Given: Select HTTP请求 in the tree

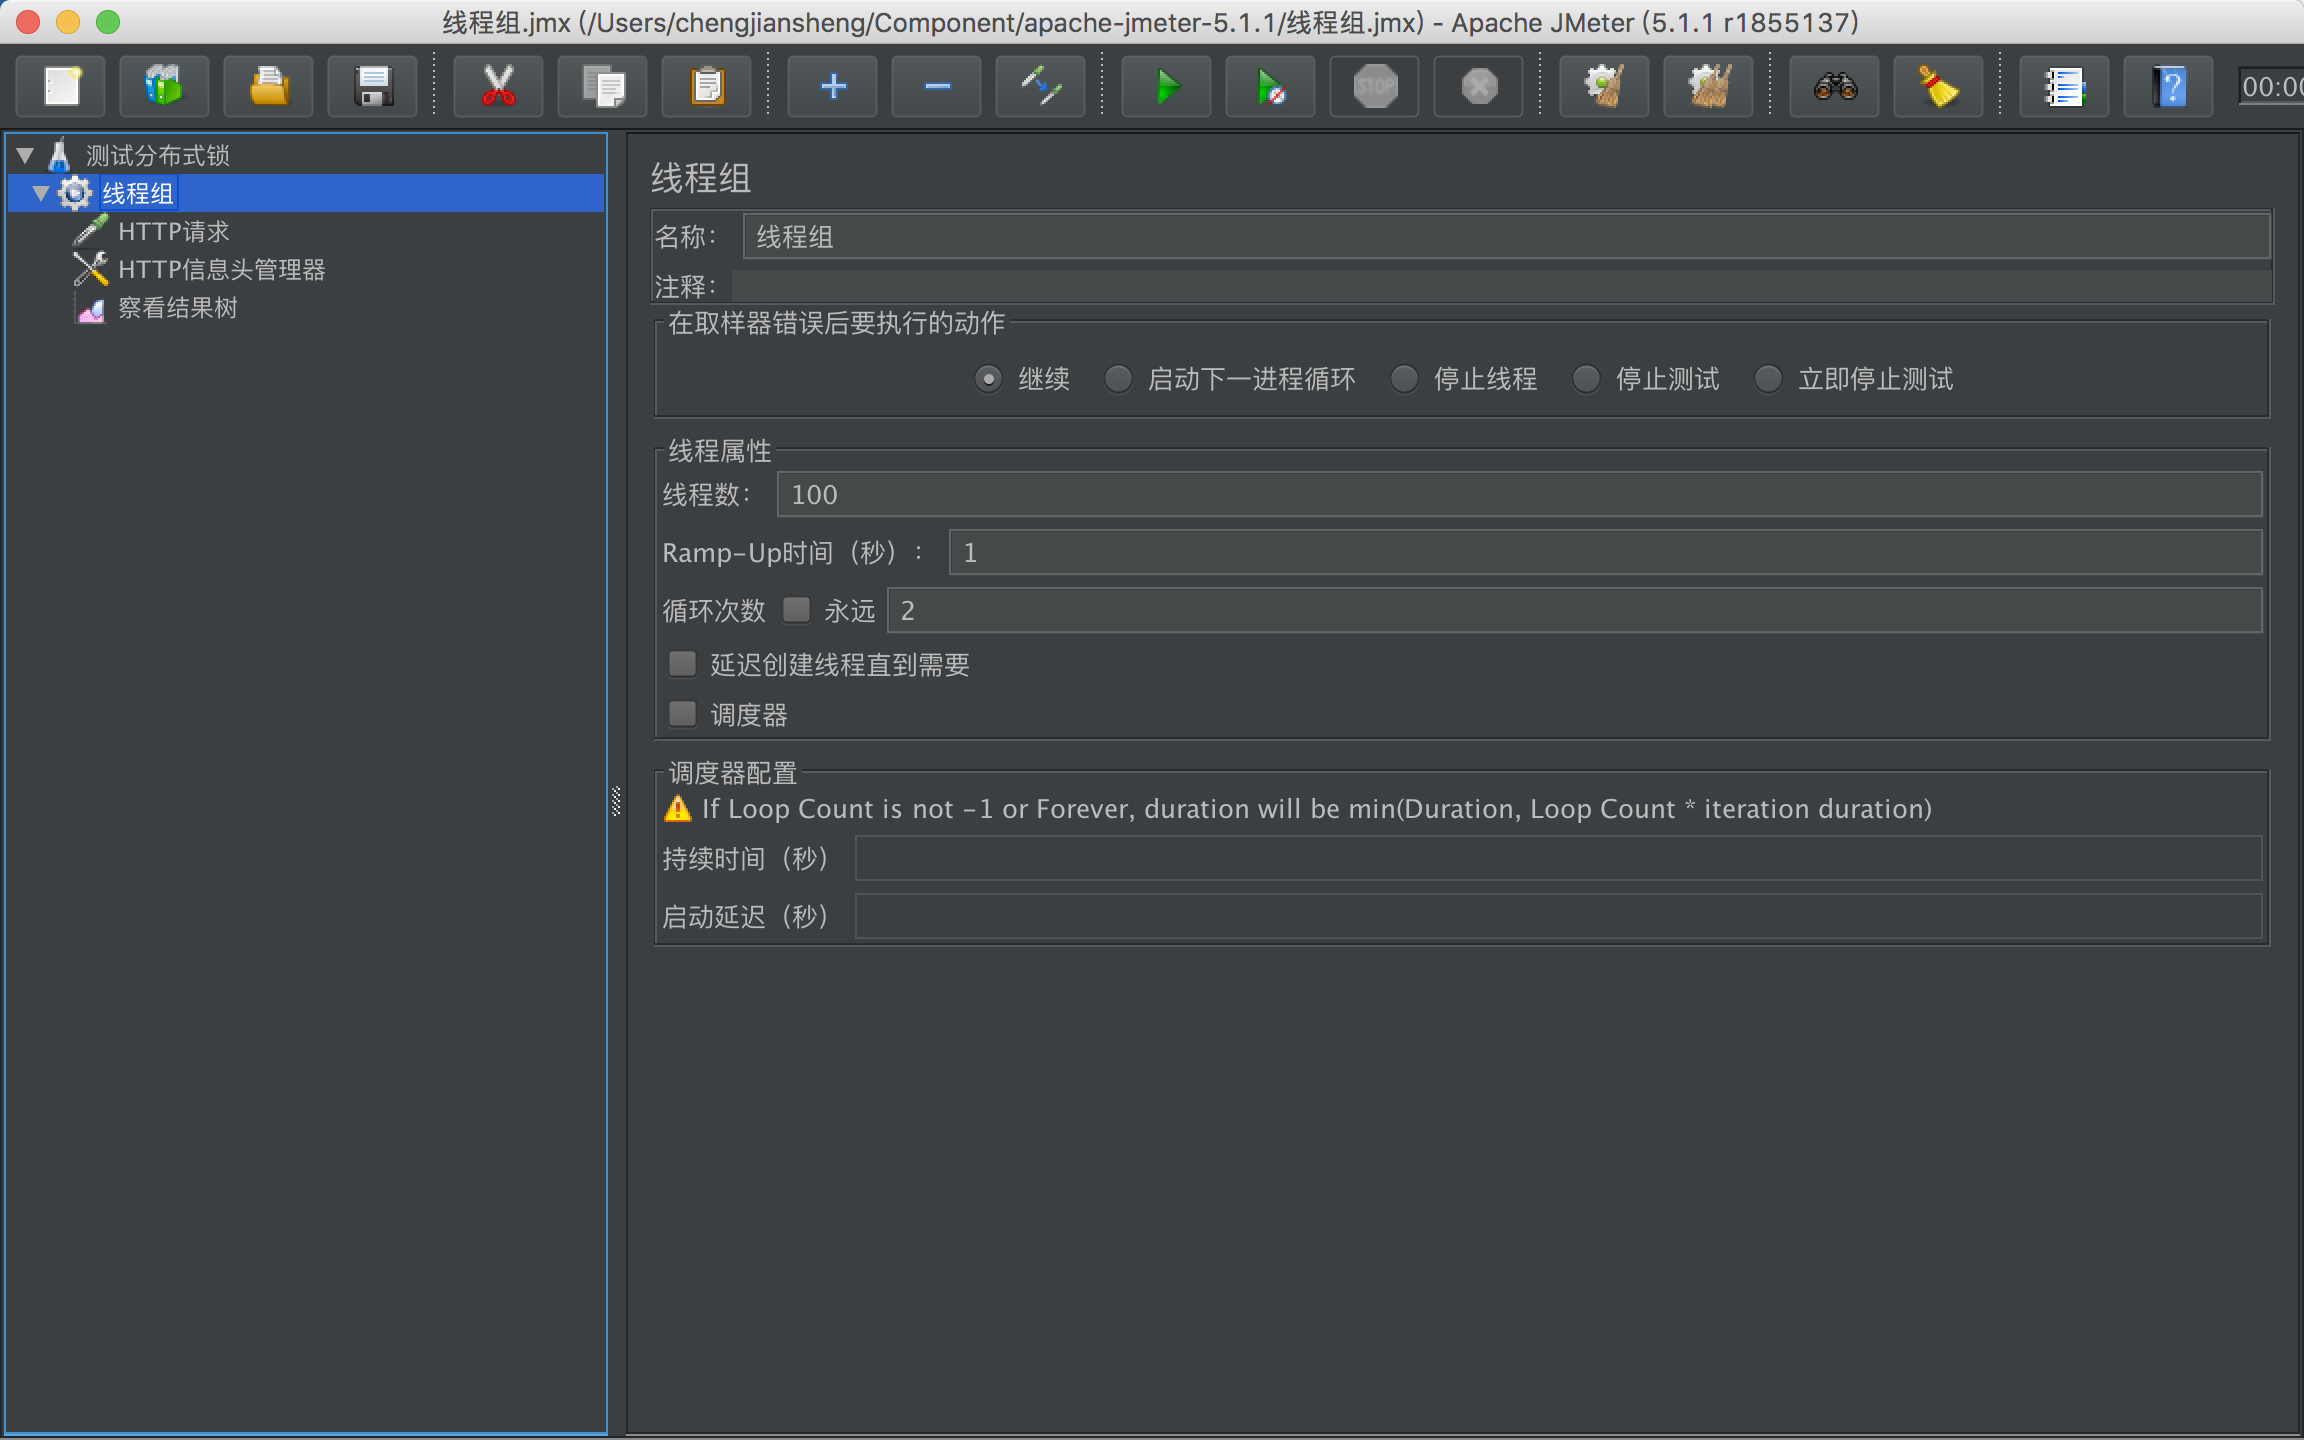Looking at the screenshot, I should (x=173, y=232).
